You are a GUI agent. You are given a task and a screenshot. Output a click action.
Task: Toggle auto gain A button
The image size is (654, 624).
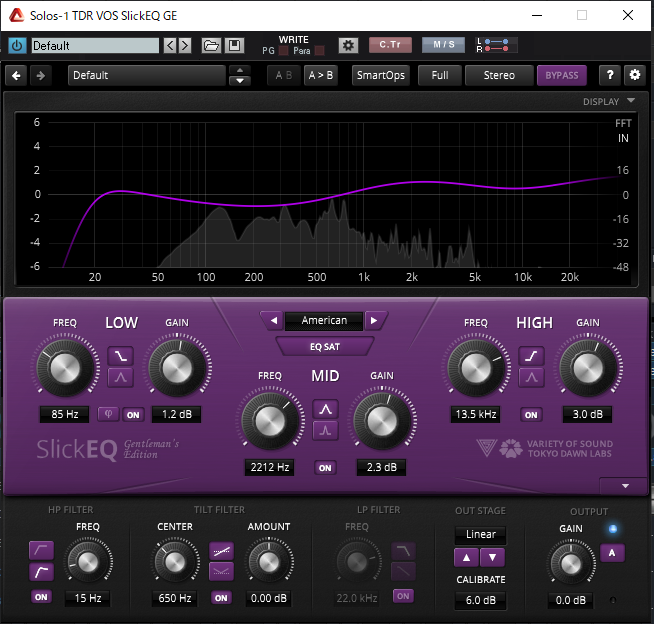point(612,553)
